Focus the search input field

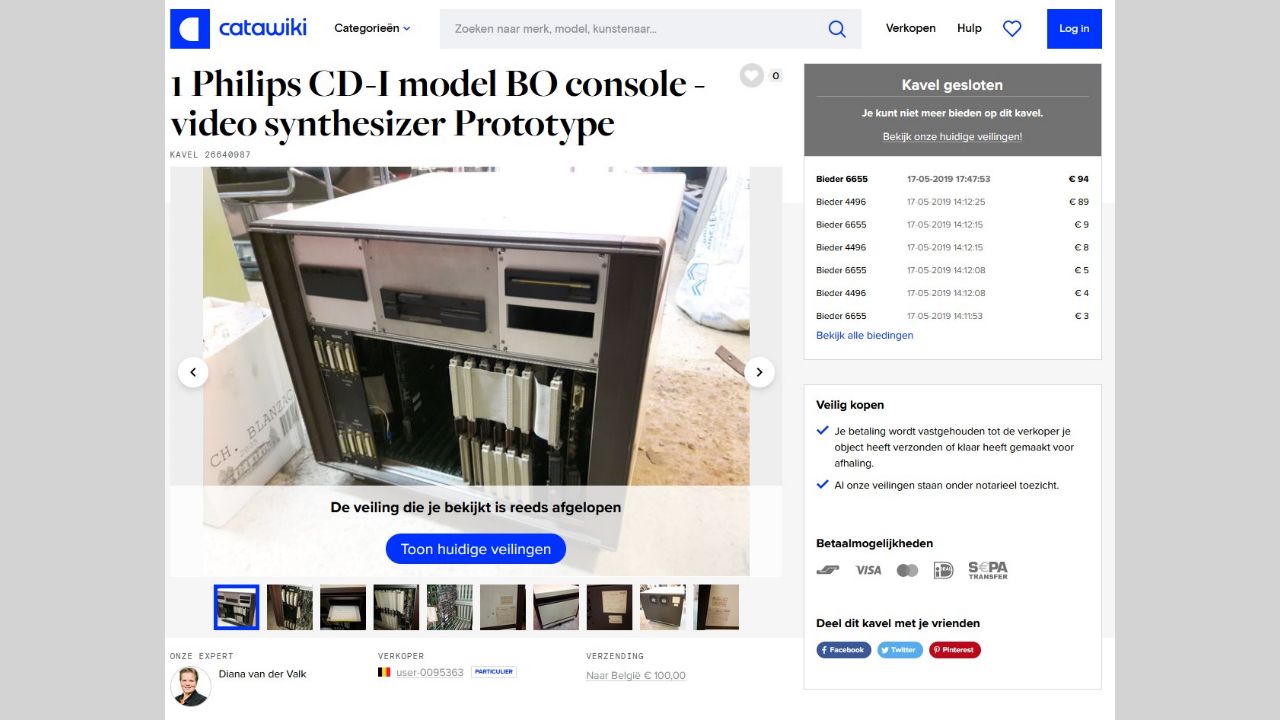[632, 29]
